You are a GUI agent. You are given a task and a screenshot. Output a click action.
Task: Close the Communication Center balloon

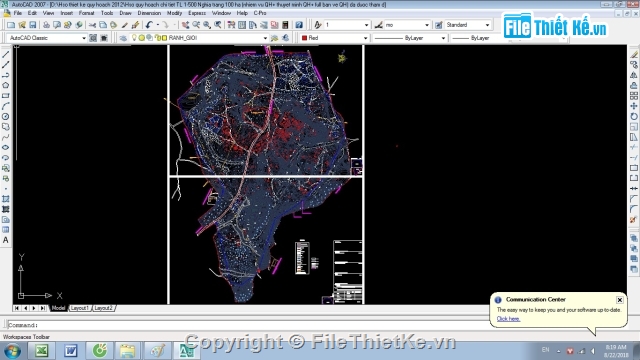[x=620, y=300]
